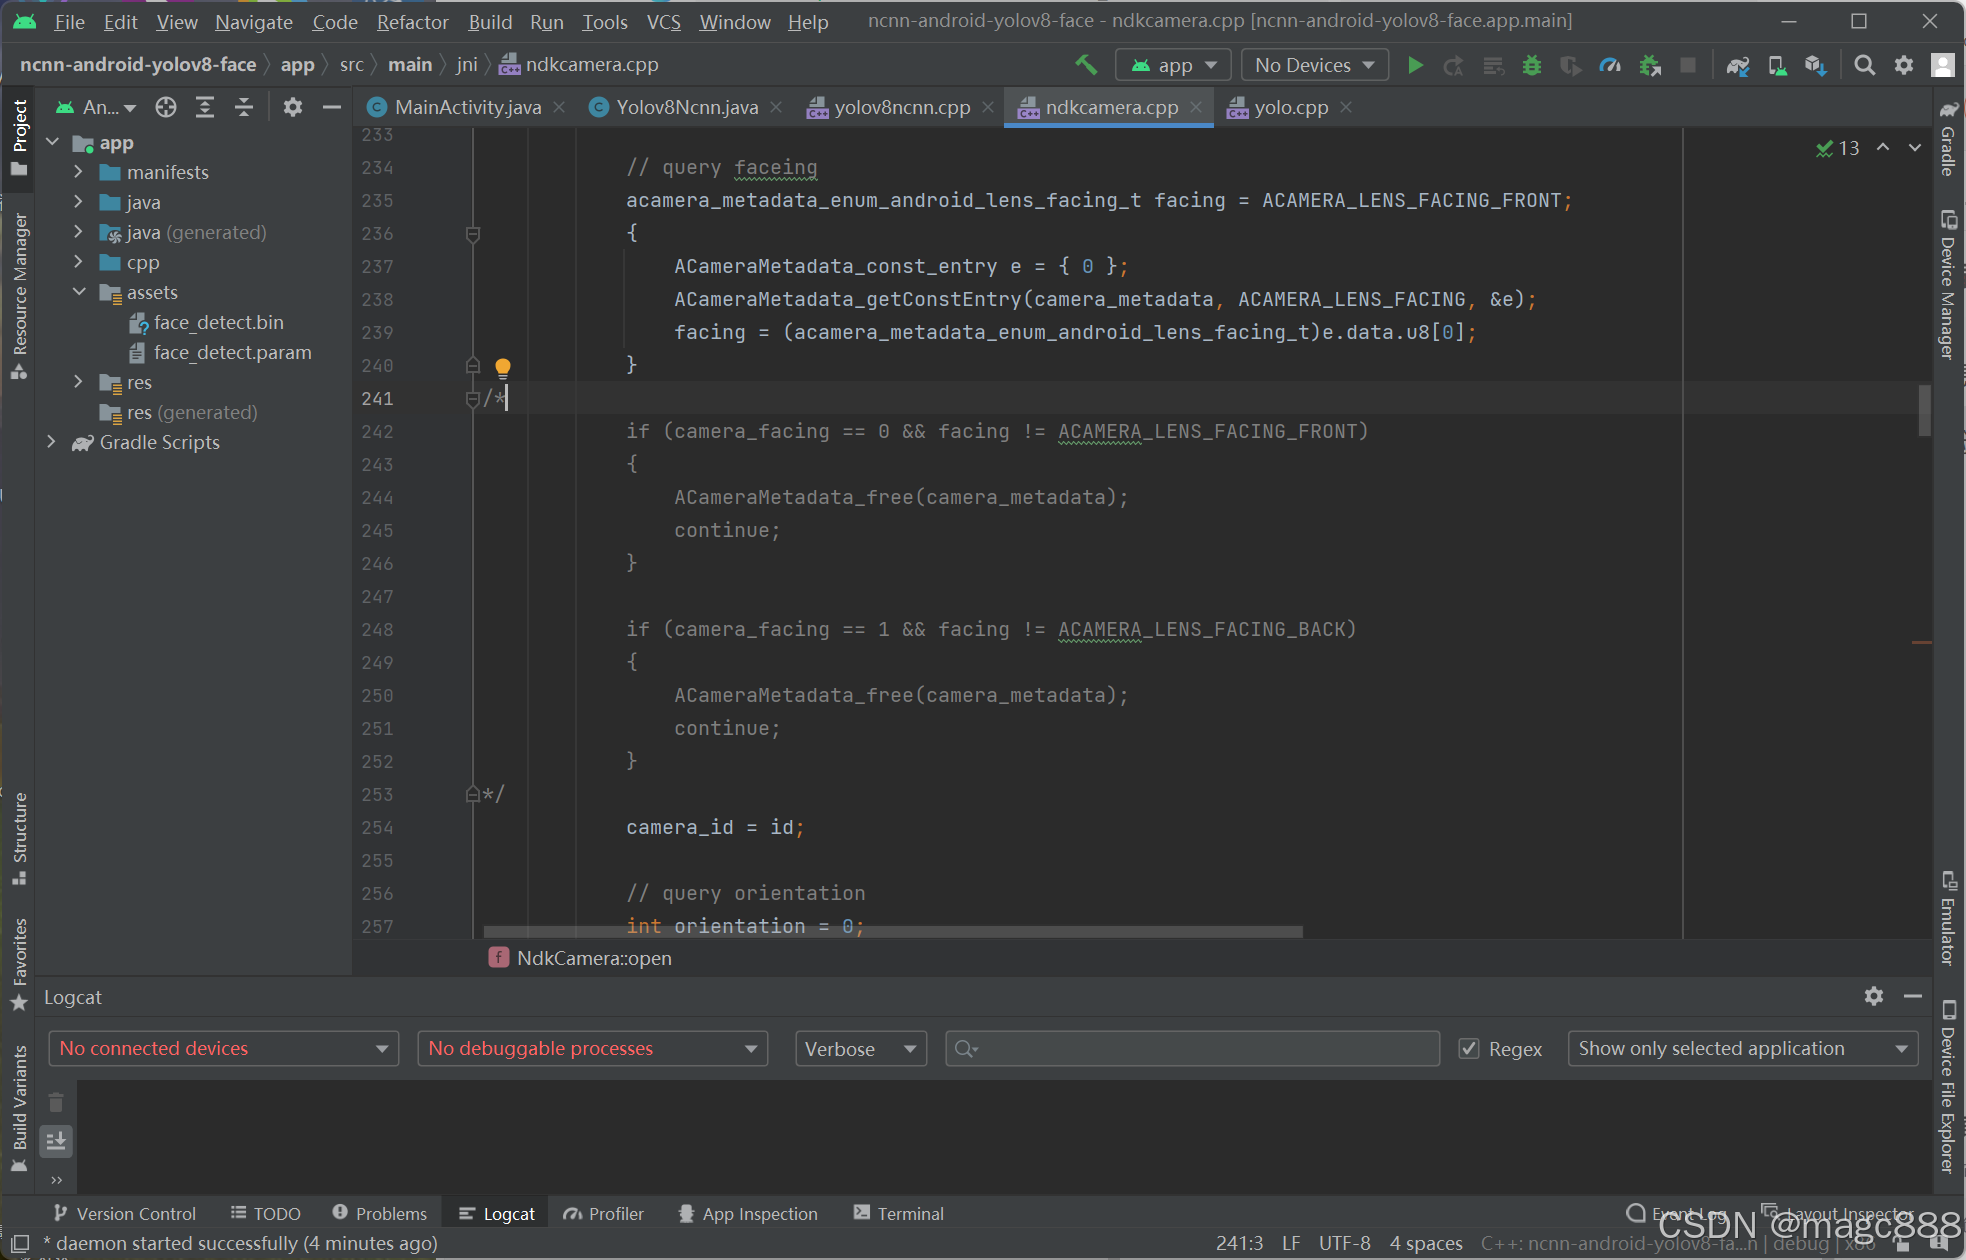The height and width of the screenshot is (1260, 1966).
Task: Open the Refactor menu
Action: pyautogui.click(x=412, y=21)
